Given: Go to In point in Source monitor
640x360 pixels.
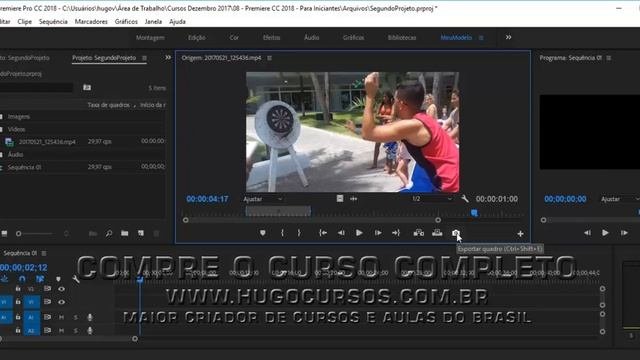Looking at the screenshot, I should pos(322,233).
